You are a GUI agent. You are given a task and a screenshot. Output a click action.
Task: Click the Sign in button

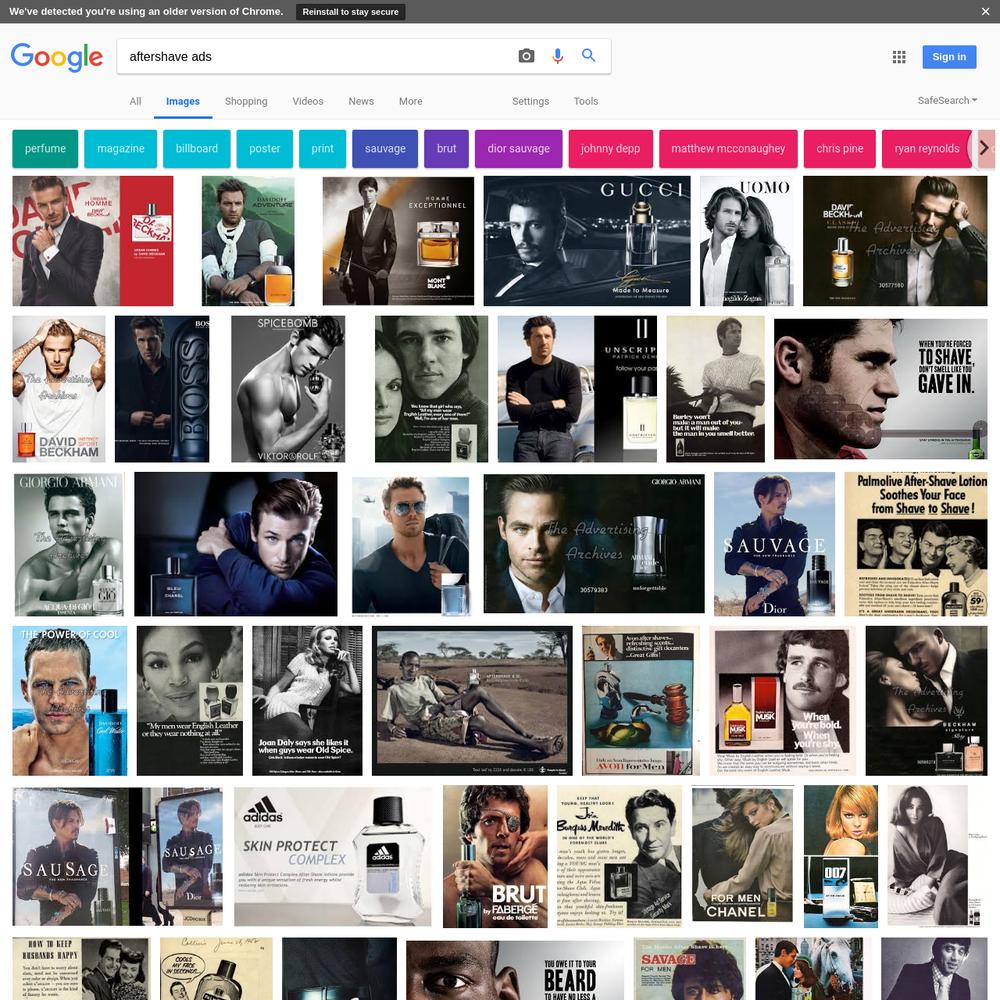point(949,57)
